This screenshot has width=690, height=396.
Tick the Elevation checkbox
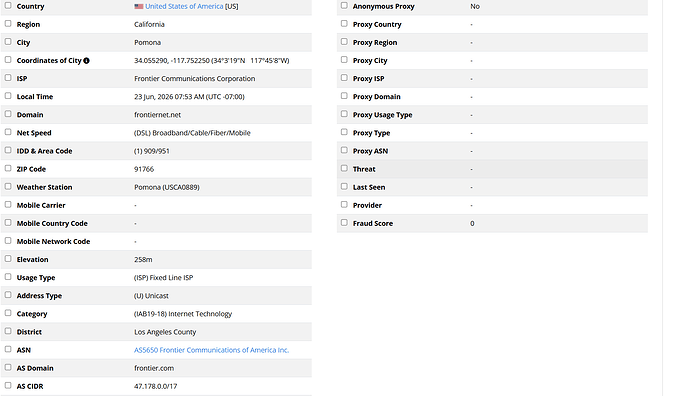8,259
